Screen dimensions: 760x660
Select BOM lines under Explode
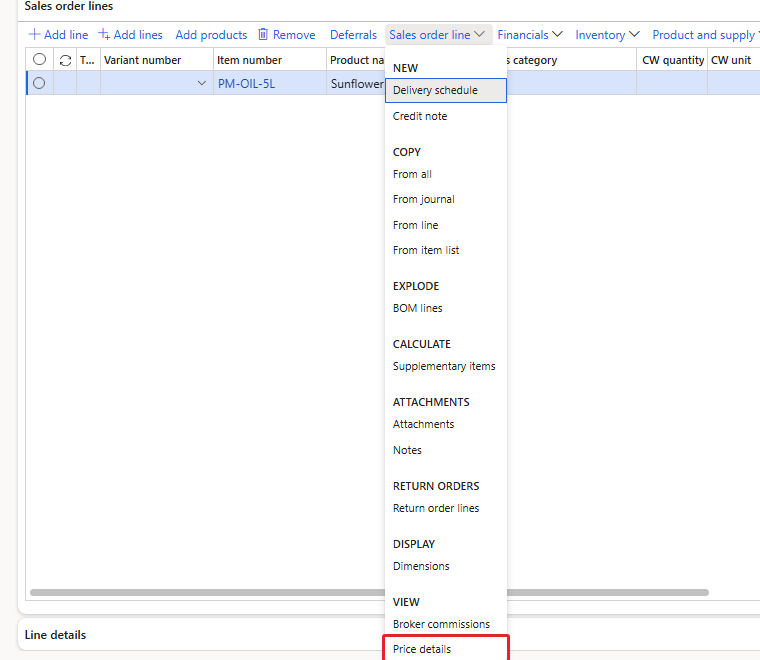tap(417, 308)
